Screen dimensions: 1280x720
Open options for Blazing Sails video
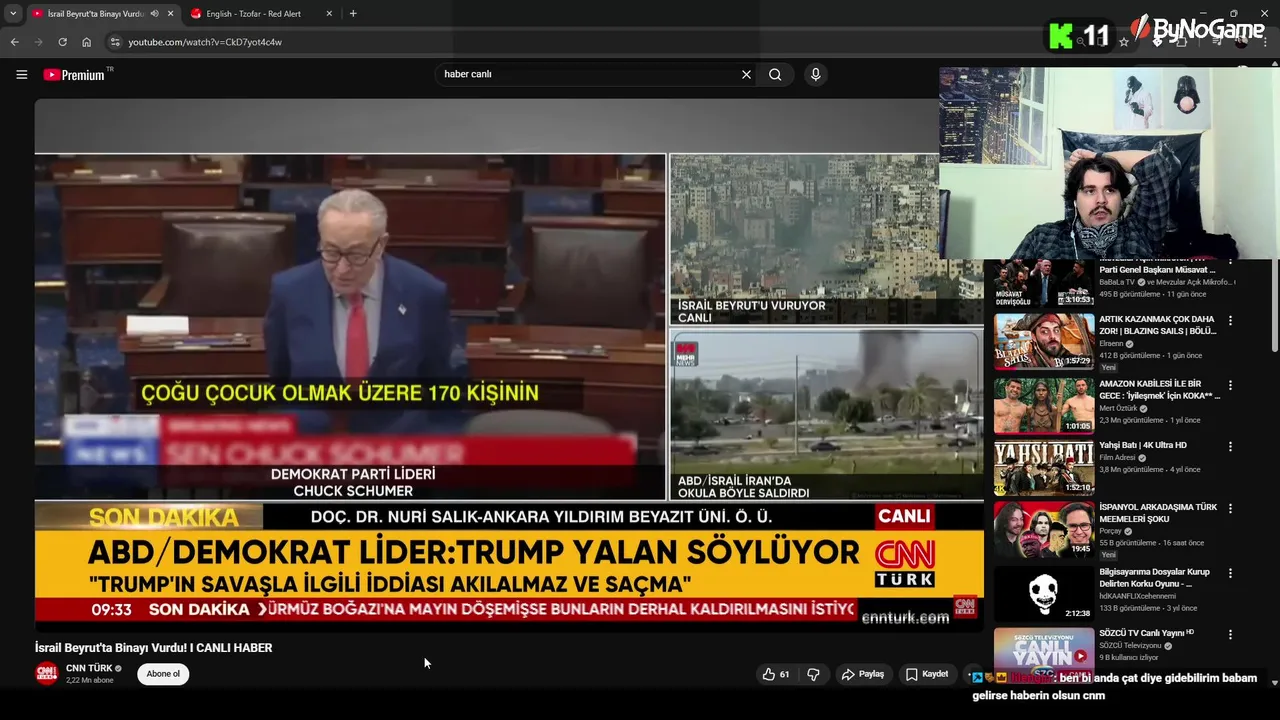[x=1230, y=321]
